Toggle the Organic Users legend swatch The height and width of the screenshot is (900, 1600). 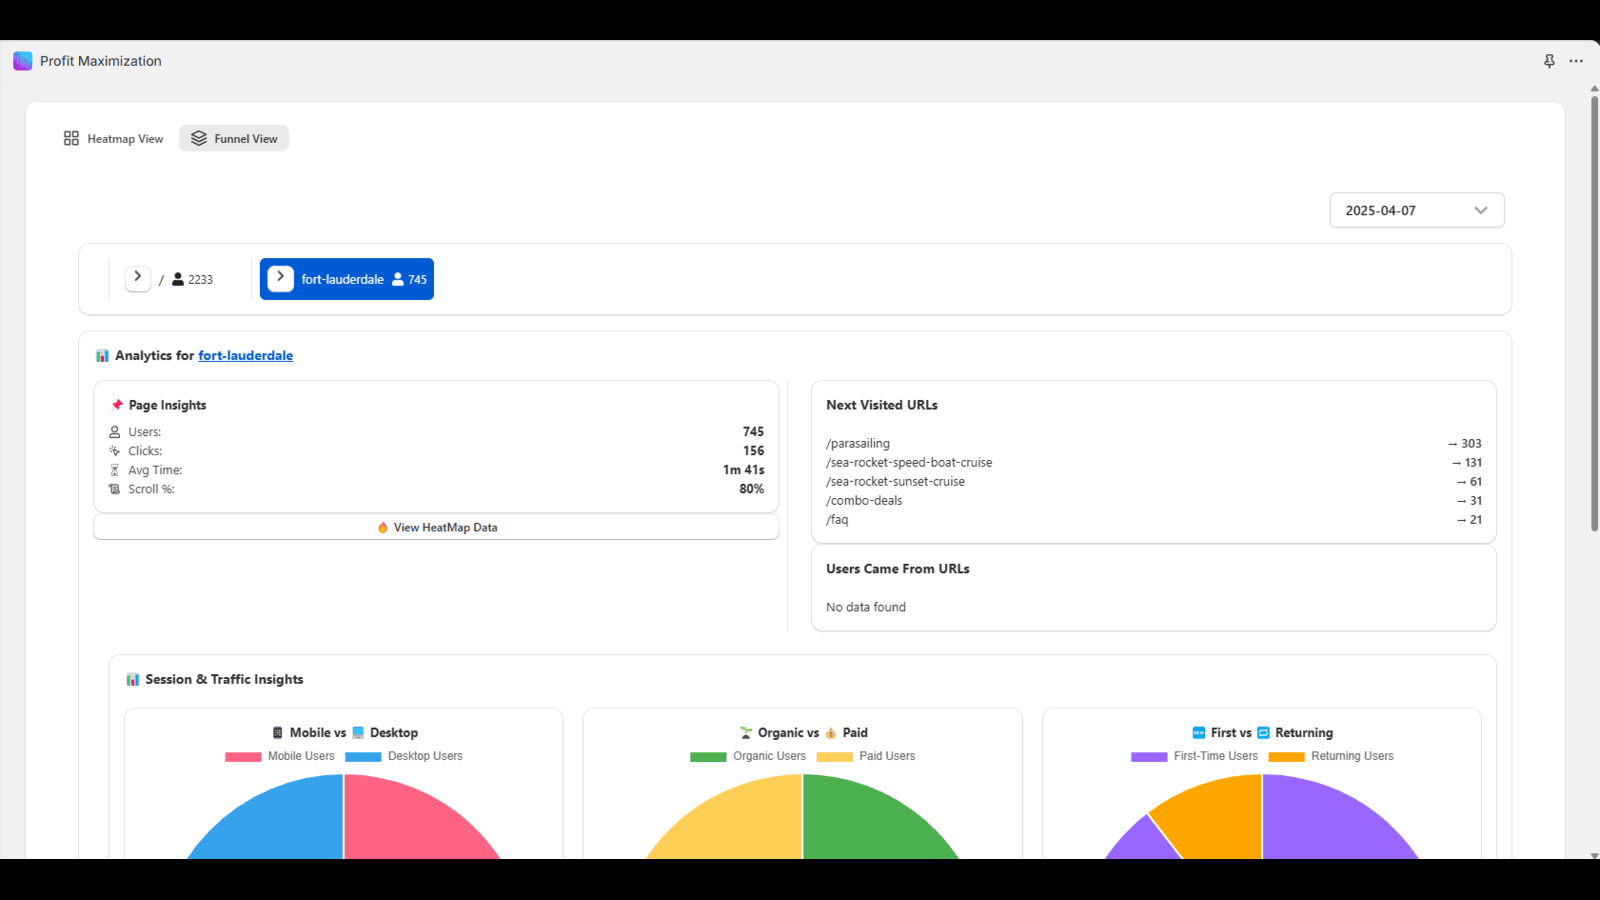(x=708, y=757)
